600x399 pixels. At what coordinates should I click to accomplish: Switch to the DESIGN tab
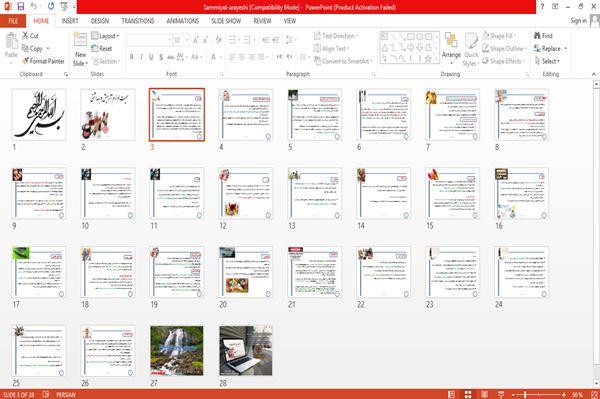click(100, 21)
